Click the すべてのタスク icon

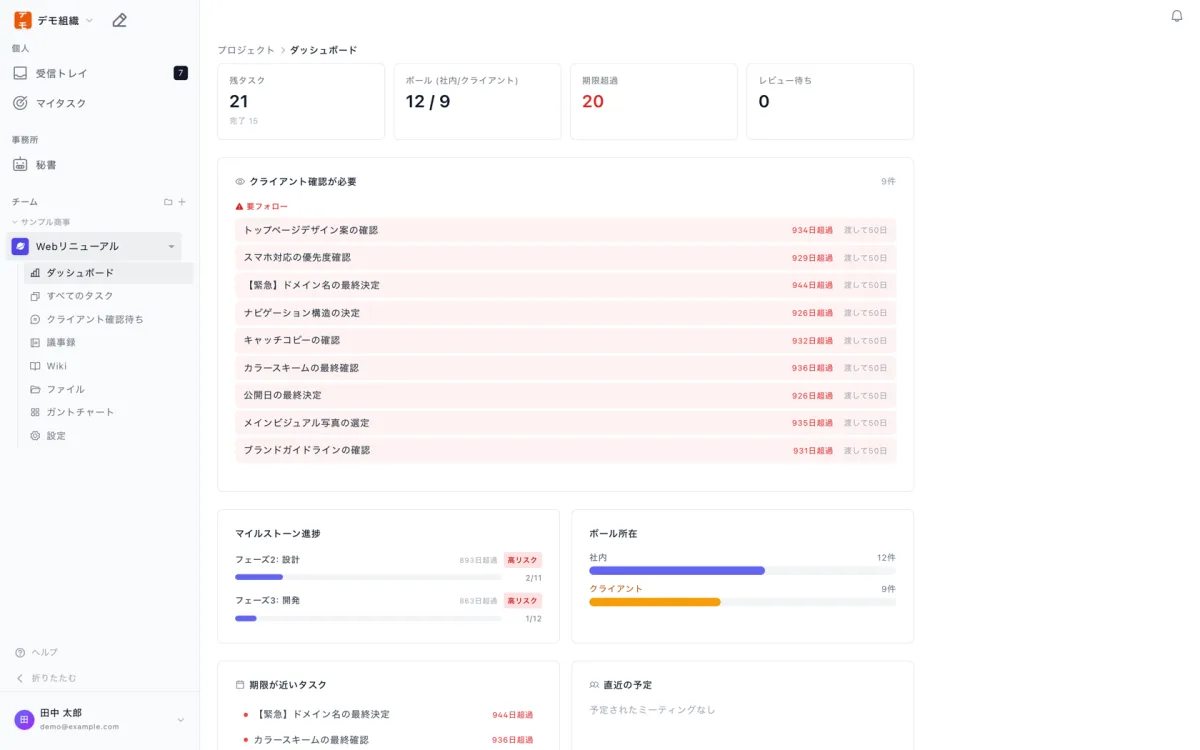(x=35, y=296)
